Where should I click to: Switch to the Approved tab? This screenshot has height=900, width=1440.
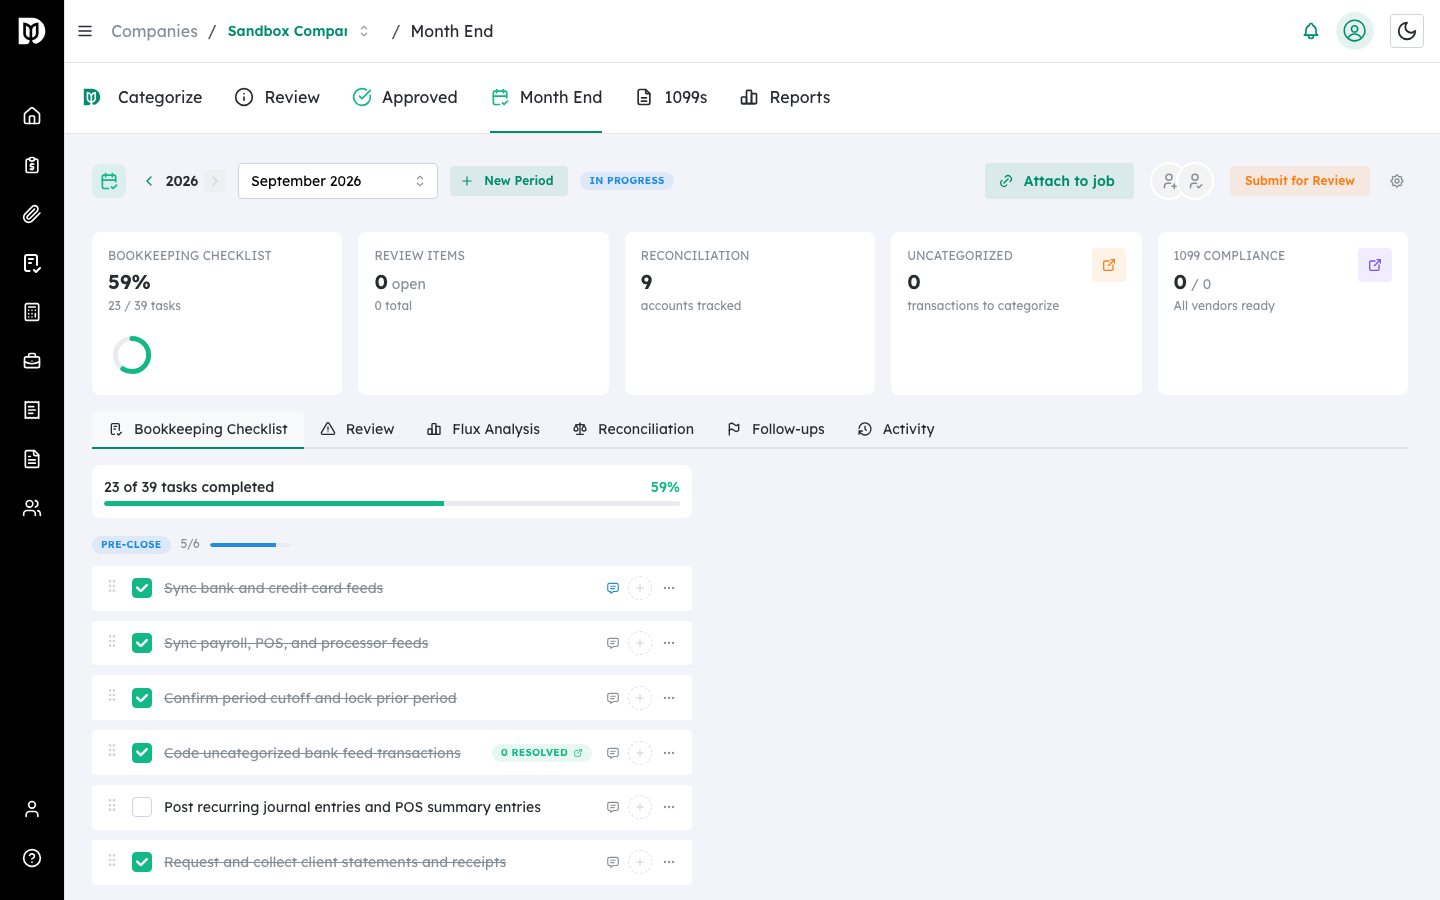pos(405,97)
